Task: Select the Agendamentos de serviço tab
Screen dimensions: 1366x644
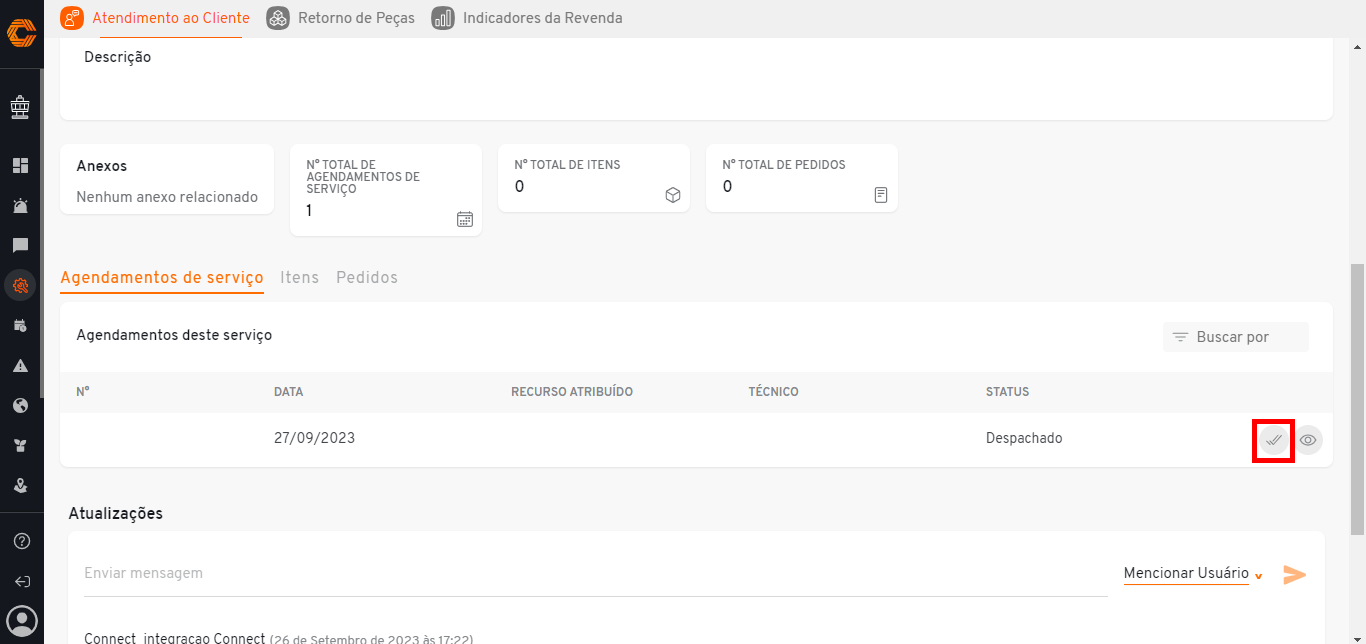Action: pyautogui.click(x=162, y=278)
